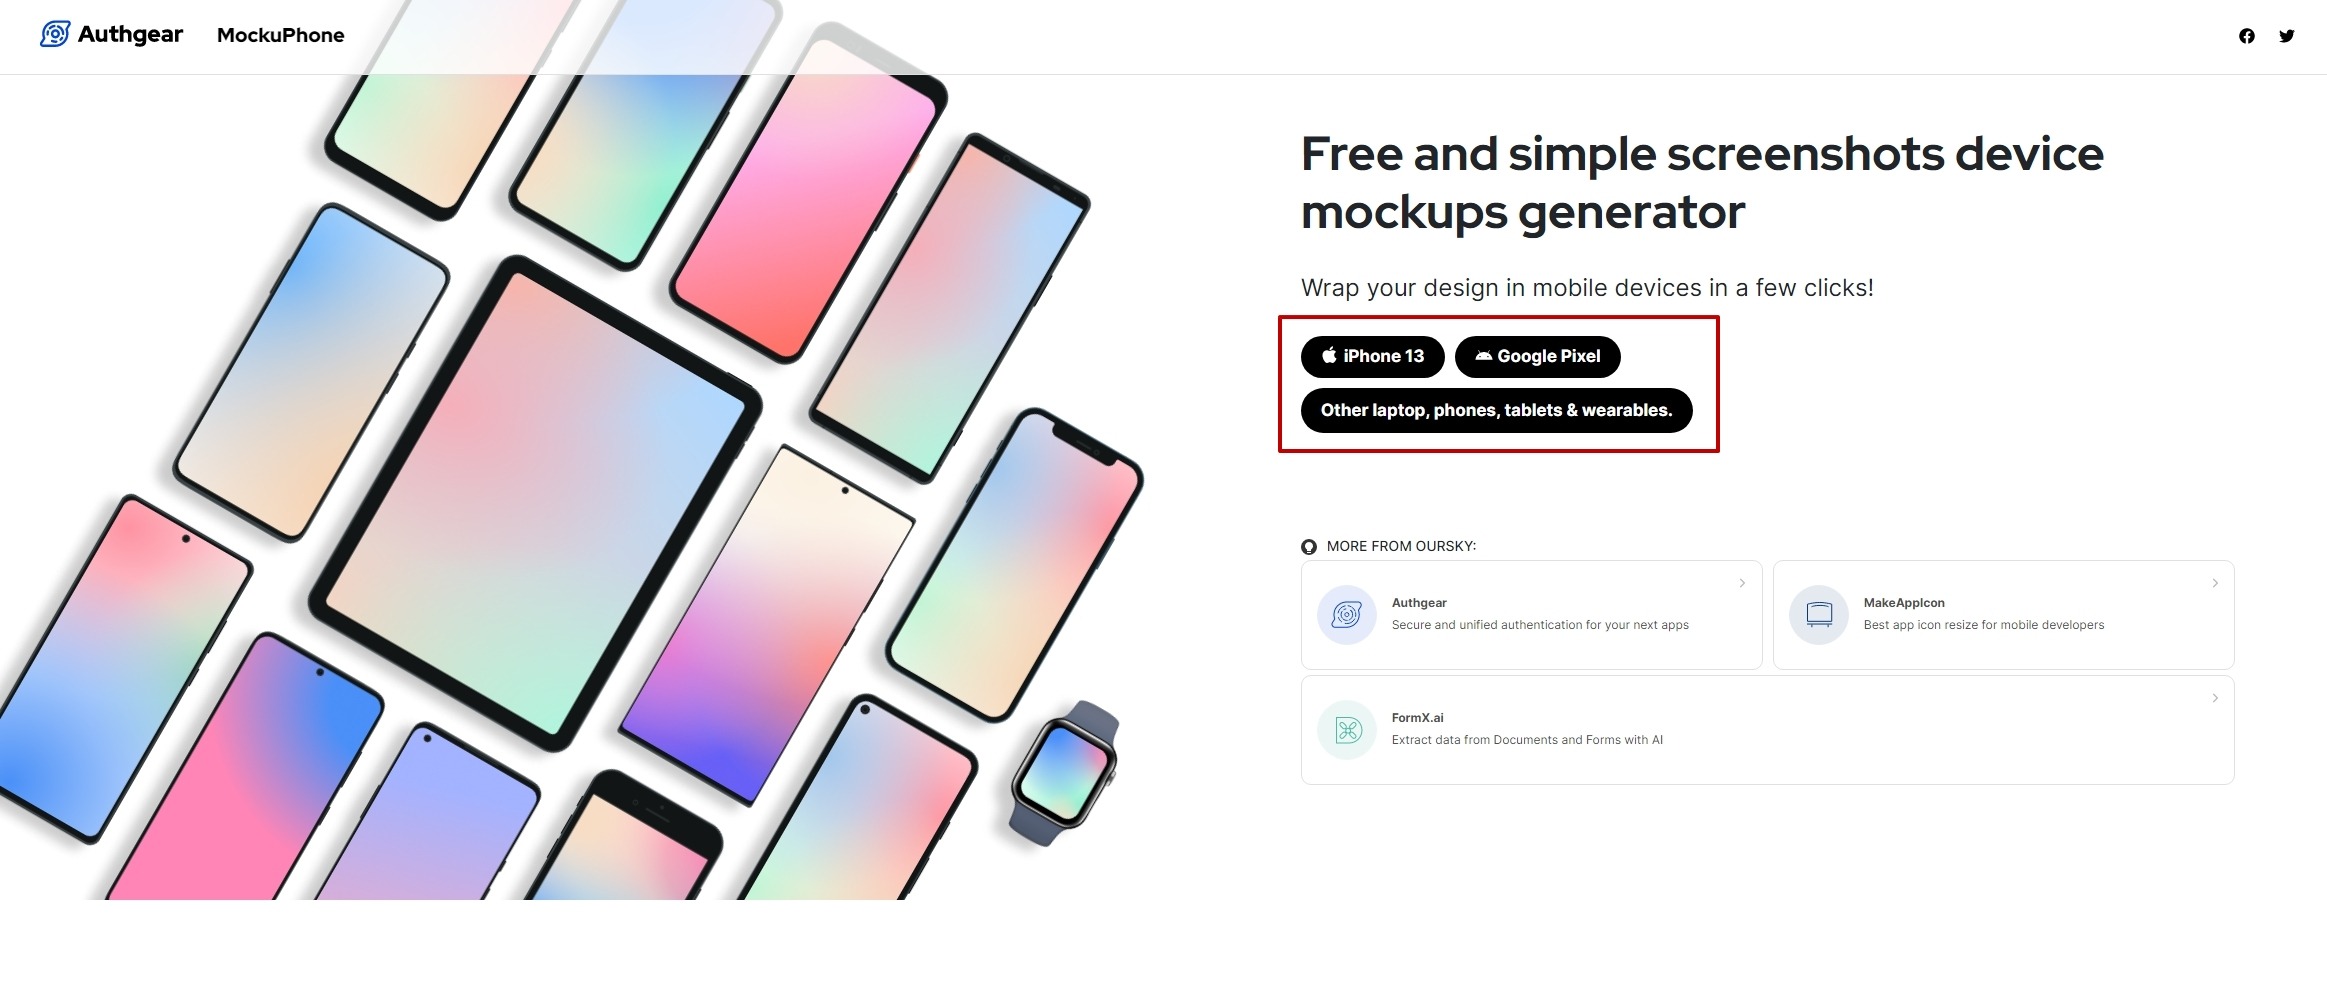Click the Authgear round icon in card
The height and width of the screenshot is (1006, 2327).
point(1347,615)
